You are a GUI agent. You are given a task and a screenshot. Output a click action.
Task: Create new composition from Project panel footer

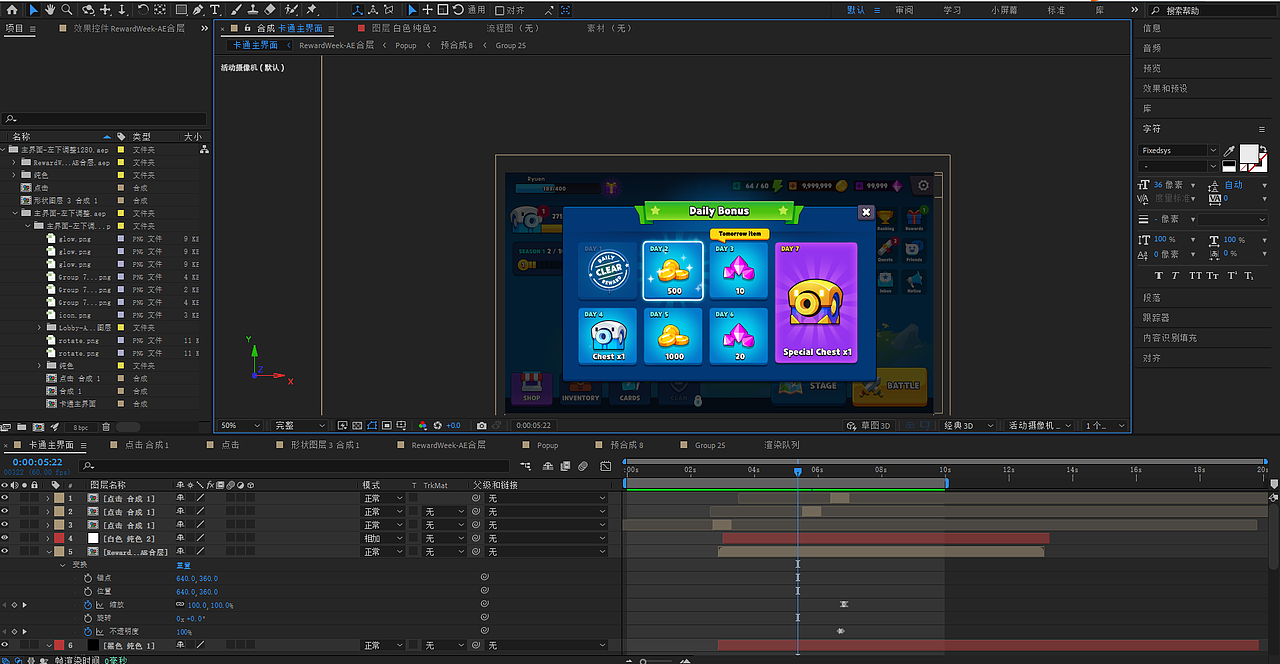[x=38, y=427]
